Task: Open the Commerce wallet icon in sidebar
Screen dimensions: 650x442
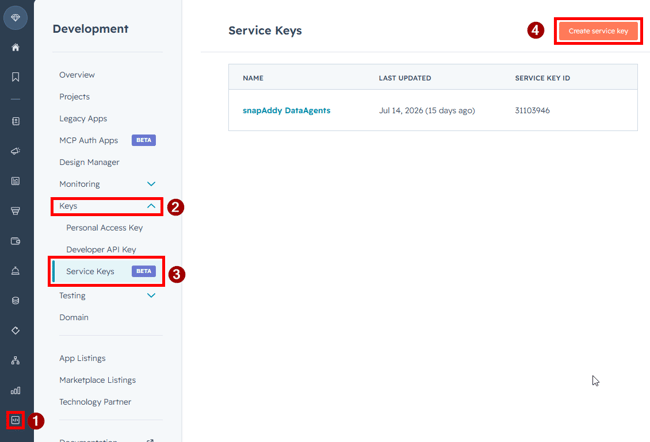Action: pos(15,241)
